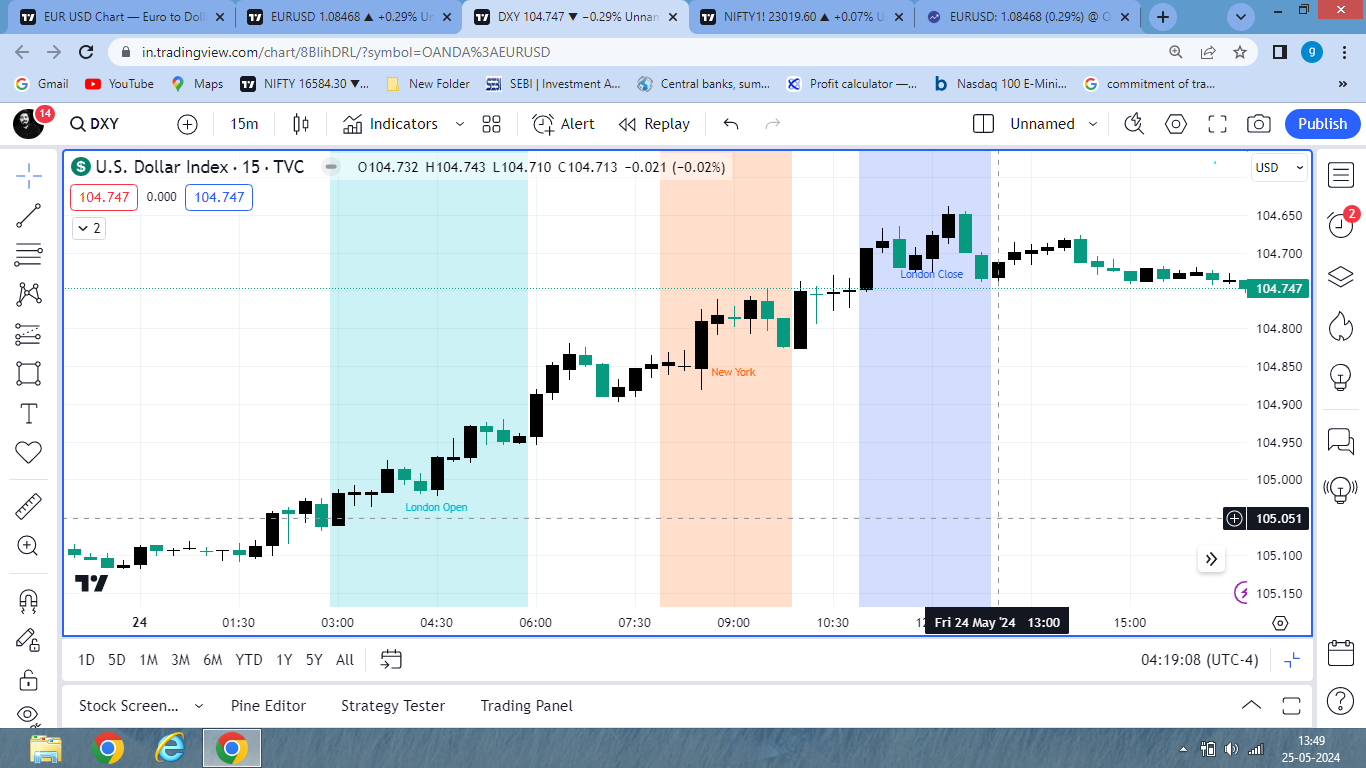Take a snapshot with the camera icon
1366x768 pixels.
[x=1259, y=124]
